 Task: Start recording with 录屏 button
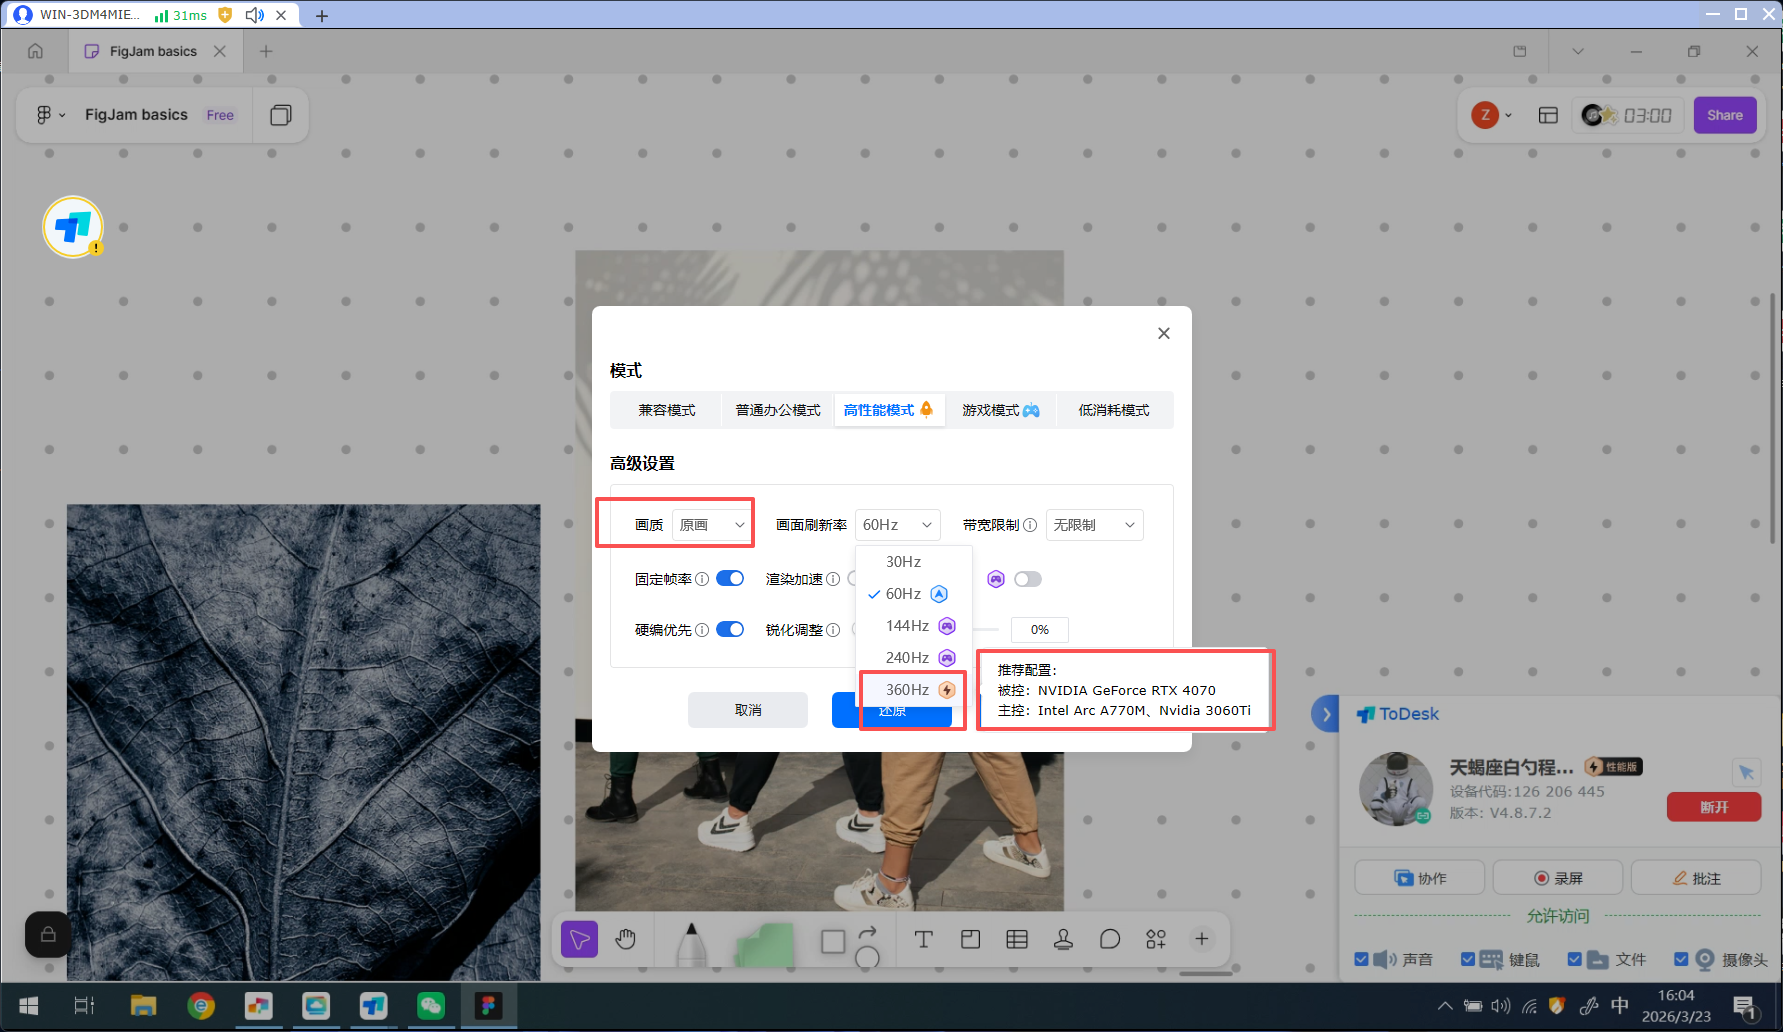[1558, 878]
